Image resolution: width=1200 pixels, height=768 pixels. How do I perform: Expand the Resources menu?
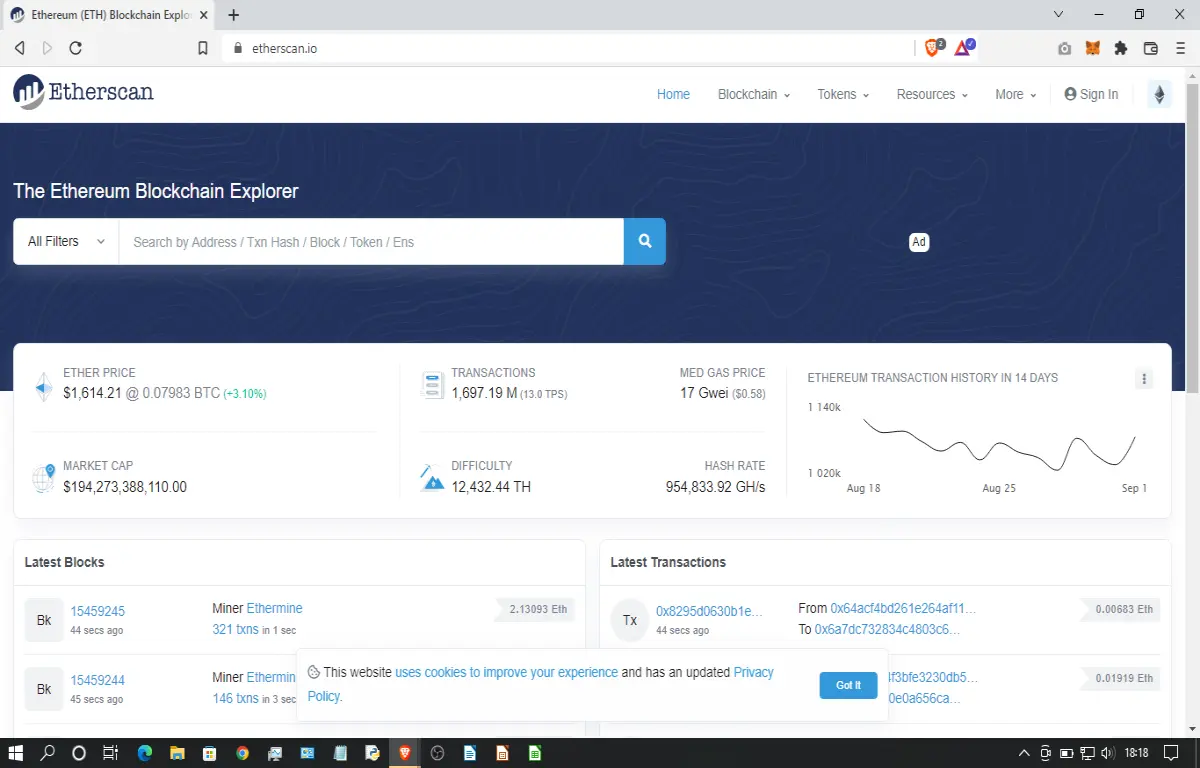(932, 94)
